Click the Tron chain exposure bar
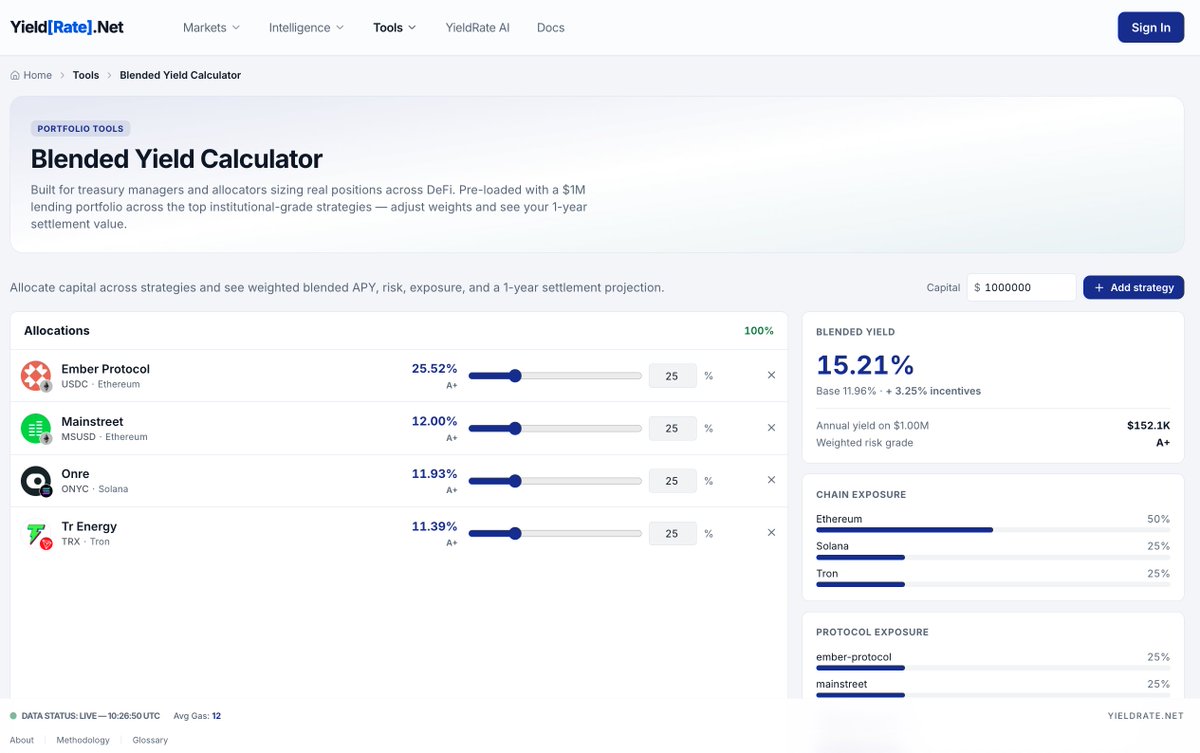 pyautogui.click(x=993, y=584)
